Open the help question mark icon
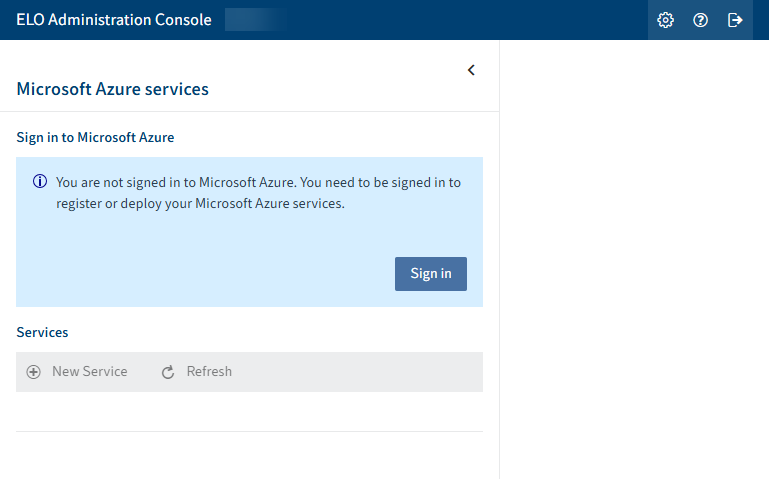 [700, 20]
